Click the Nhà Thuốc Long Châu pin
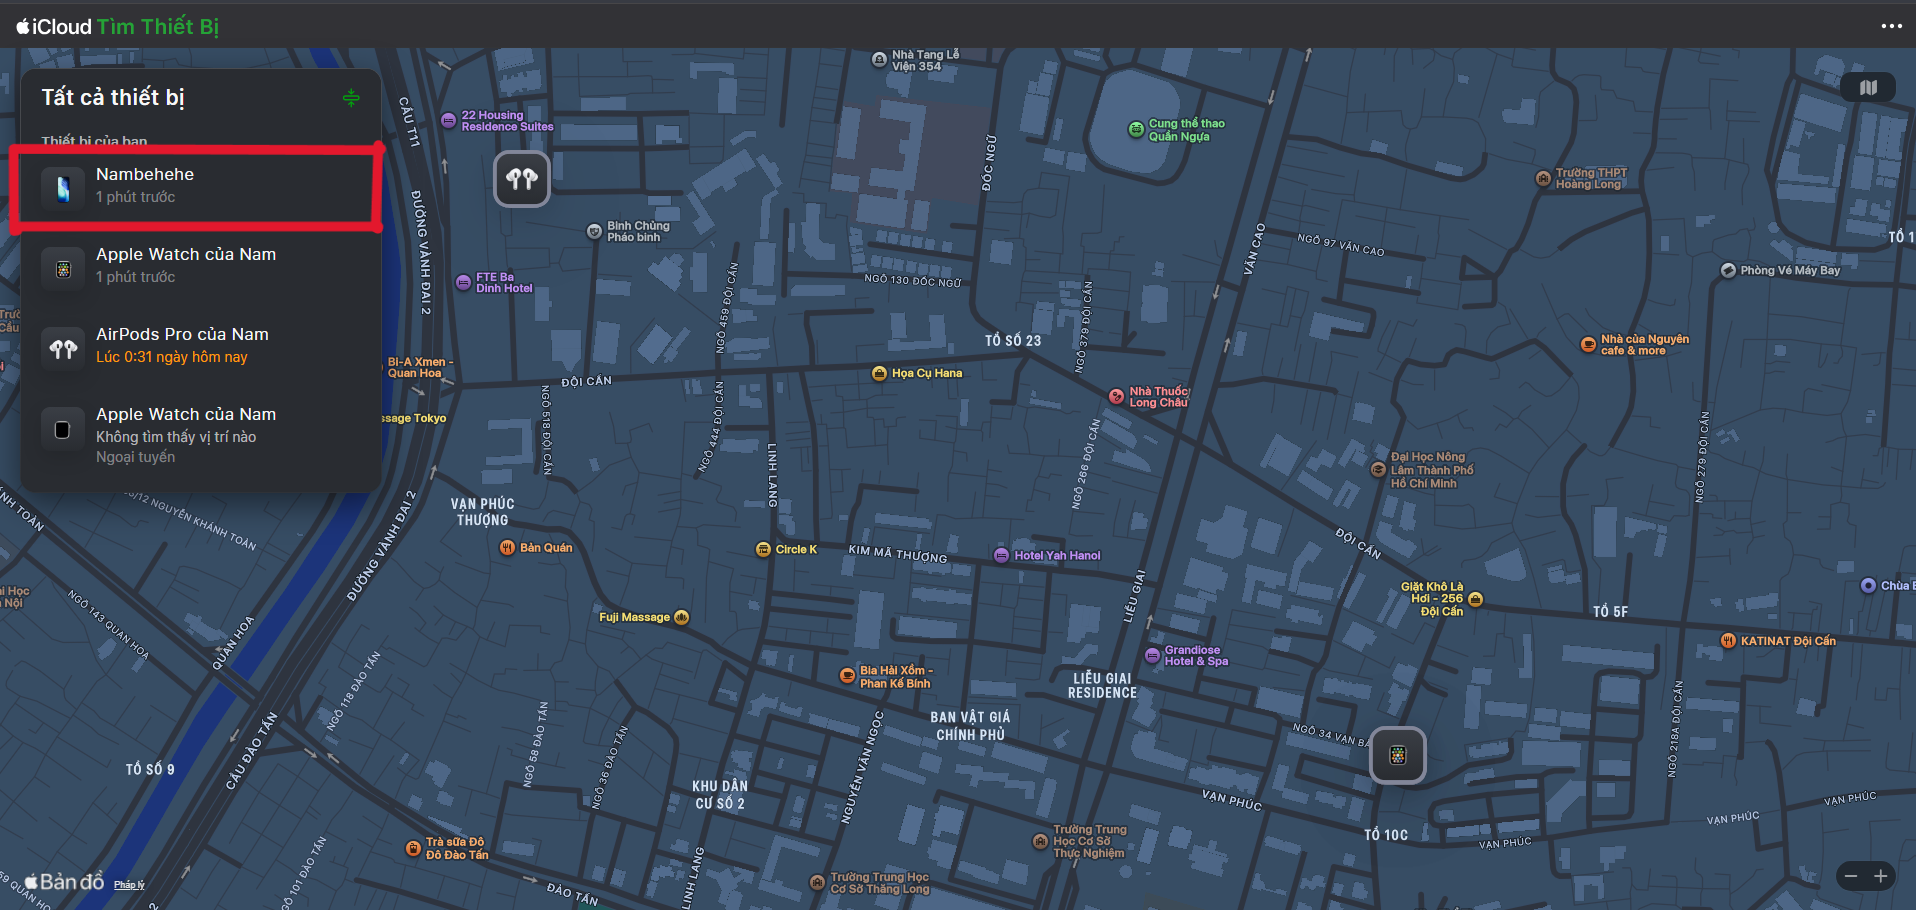 (x=1116, y=397)
